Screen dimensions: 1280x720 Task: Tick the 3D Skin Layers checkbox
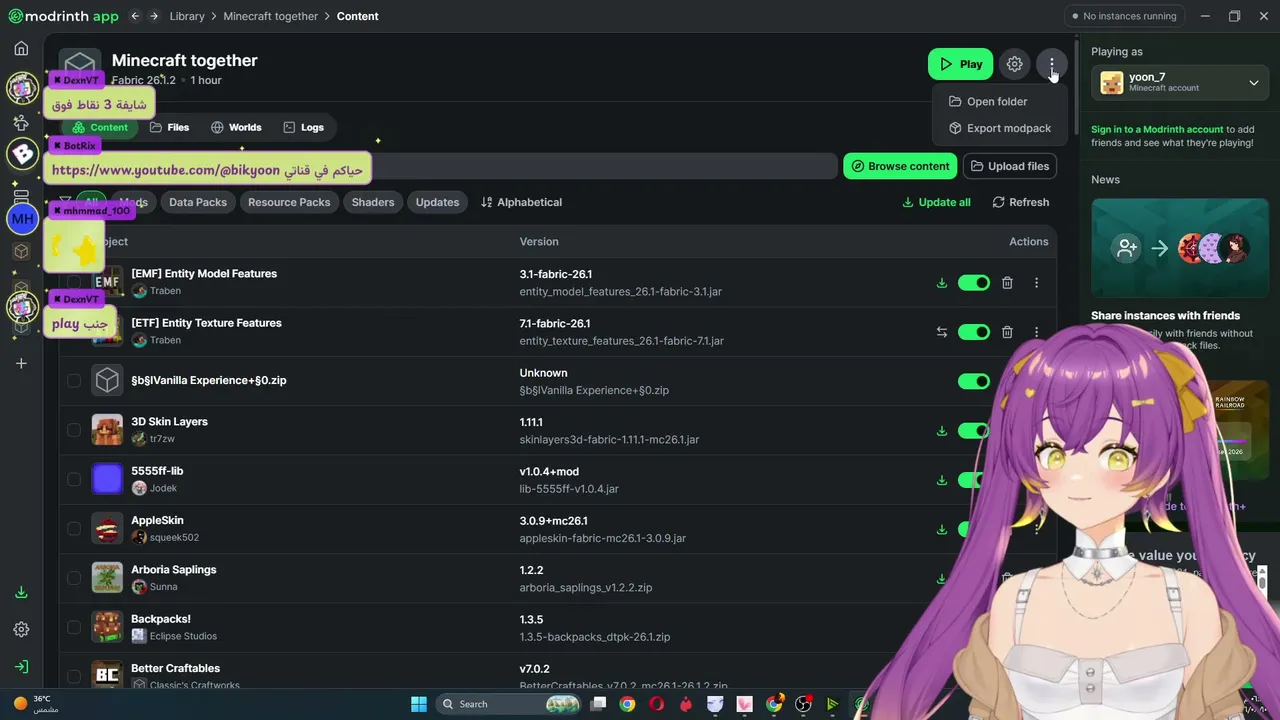click(x=74, y=430)
